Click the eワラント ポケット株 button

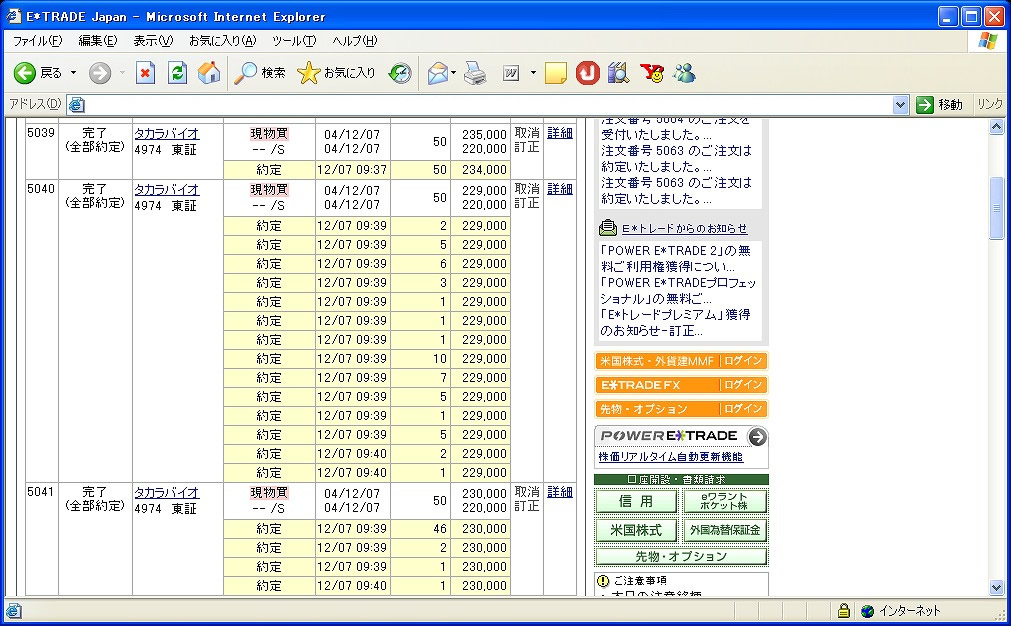click(x=724, y=501)
